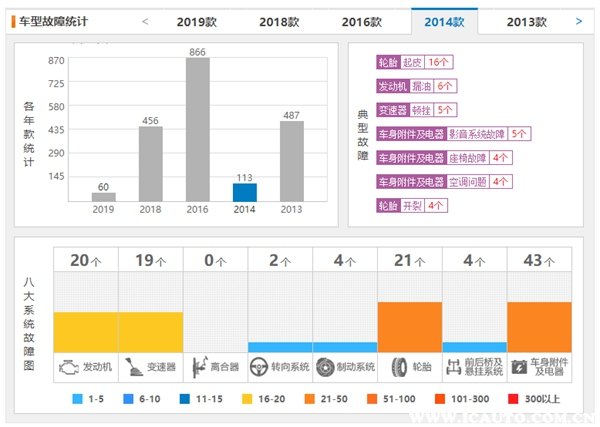Click the blue 2014 bar in chart

coord(244,192)
